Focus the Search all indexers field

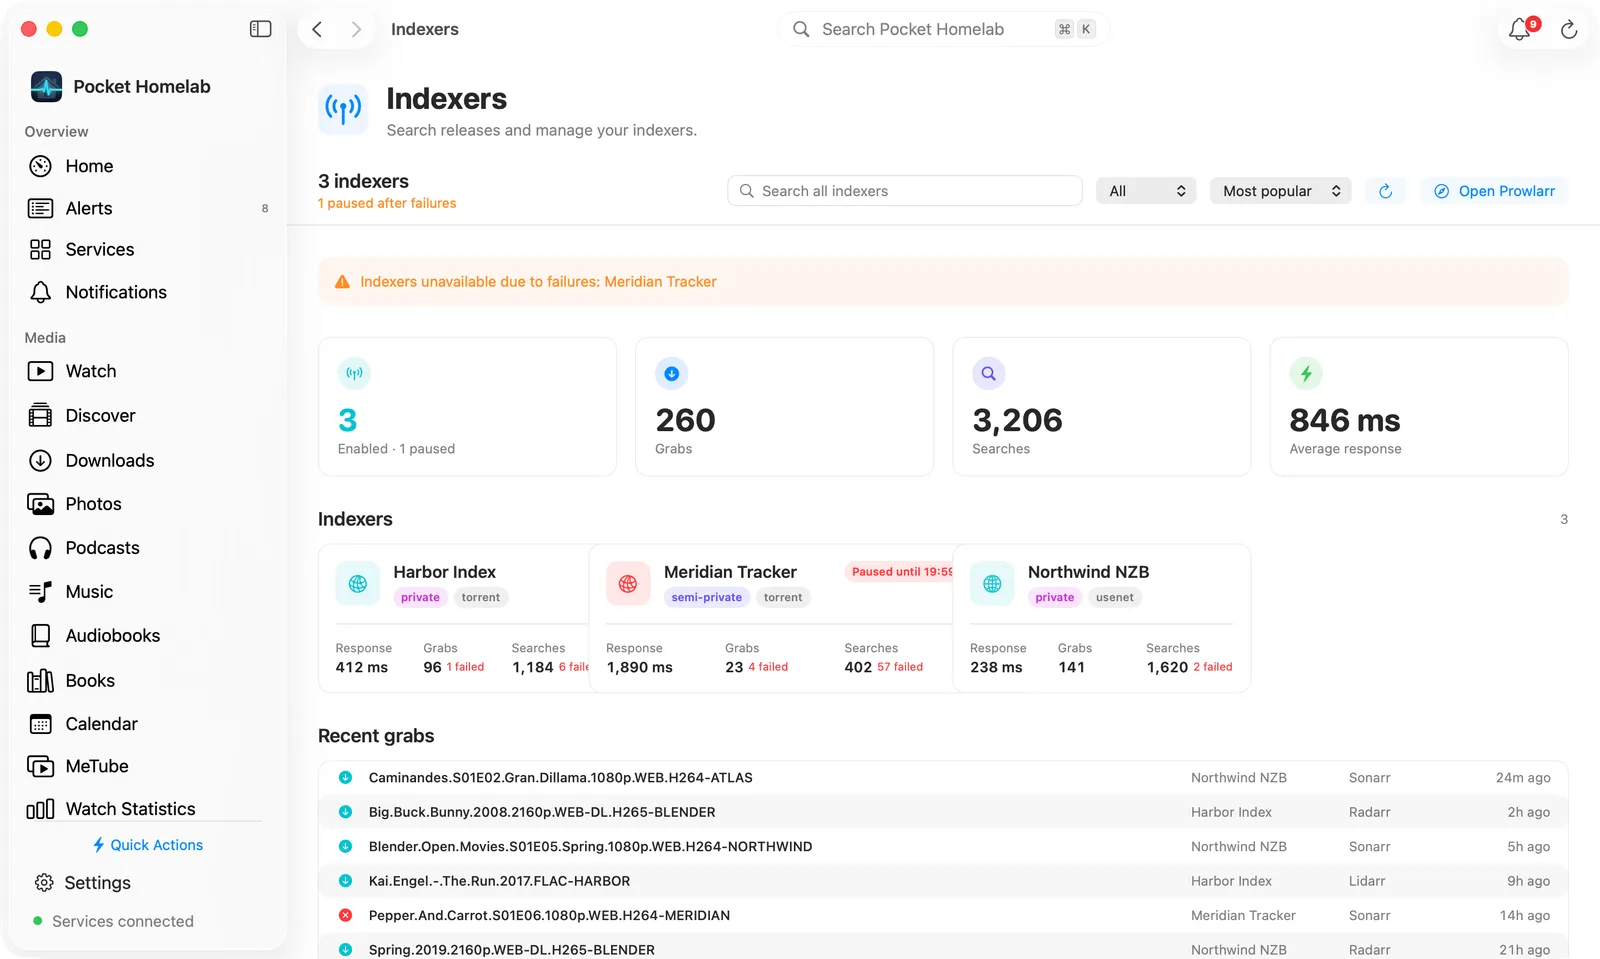tap(904, 191)
